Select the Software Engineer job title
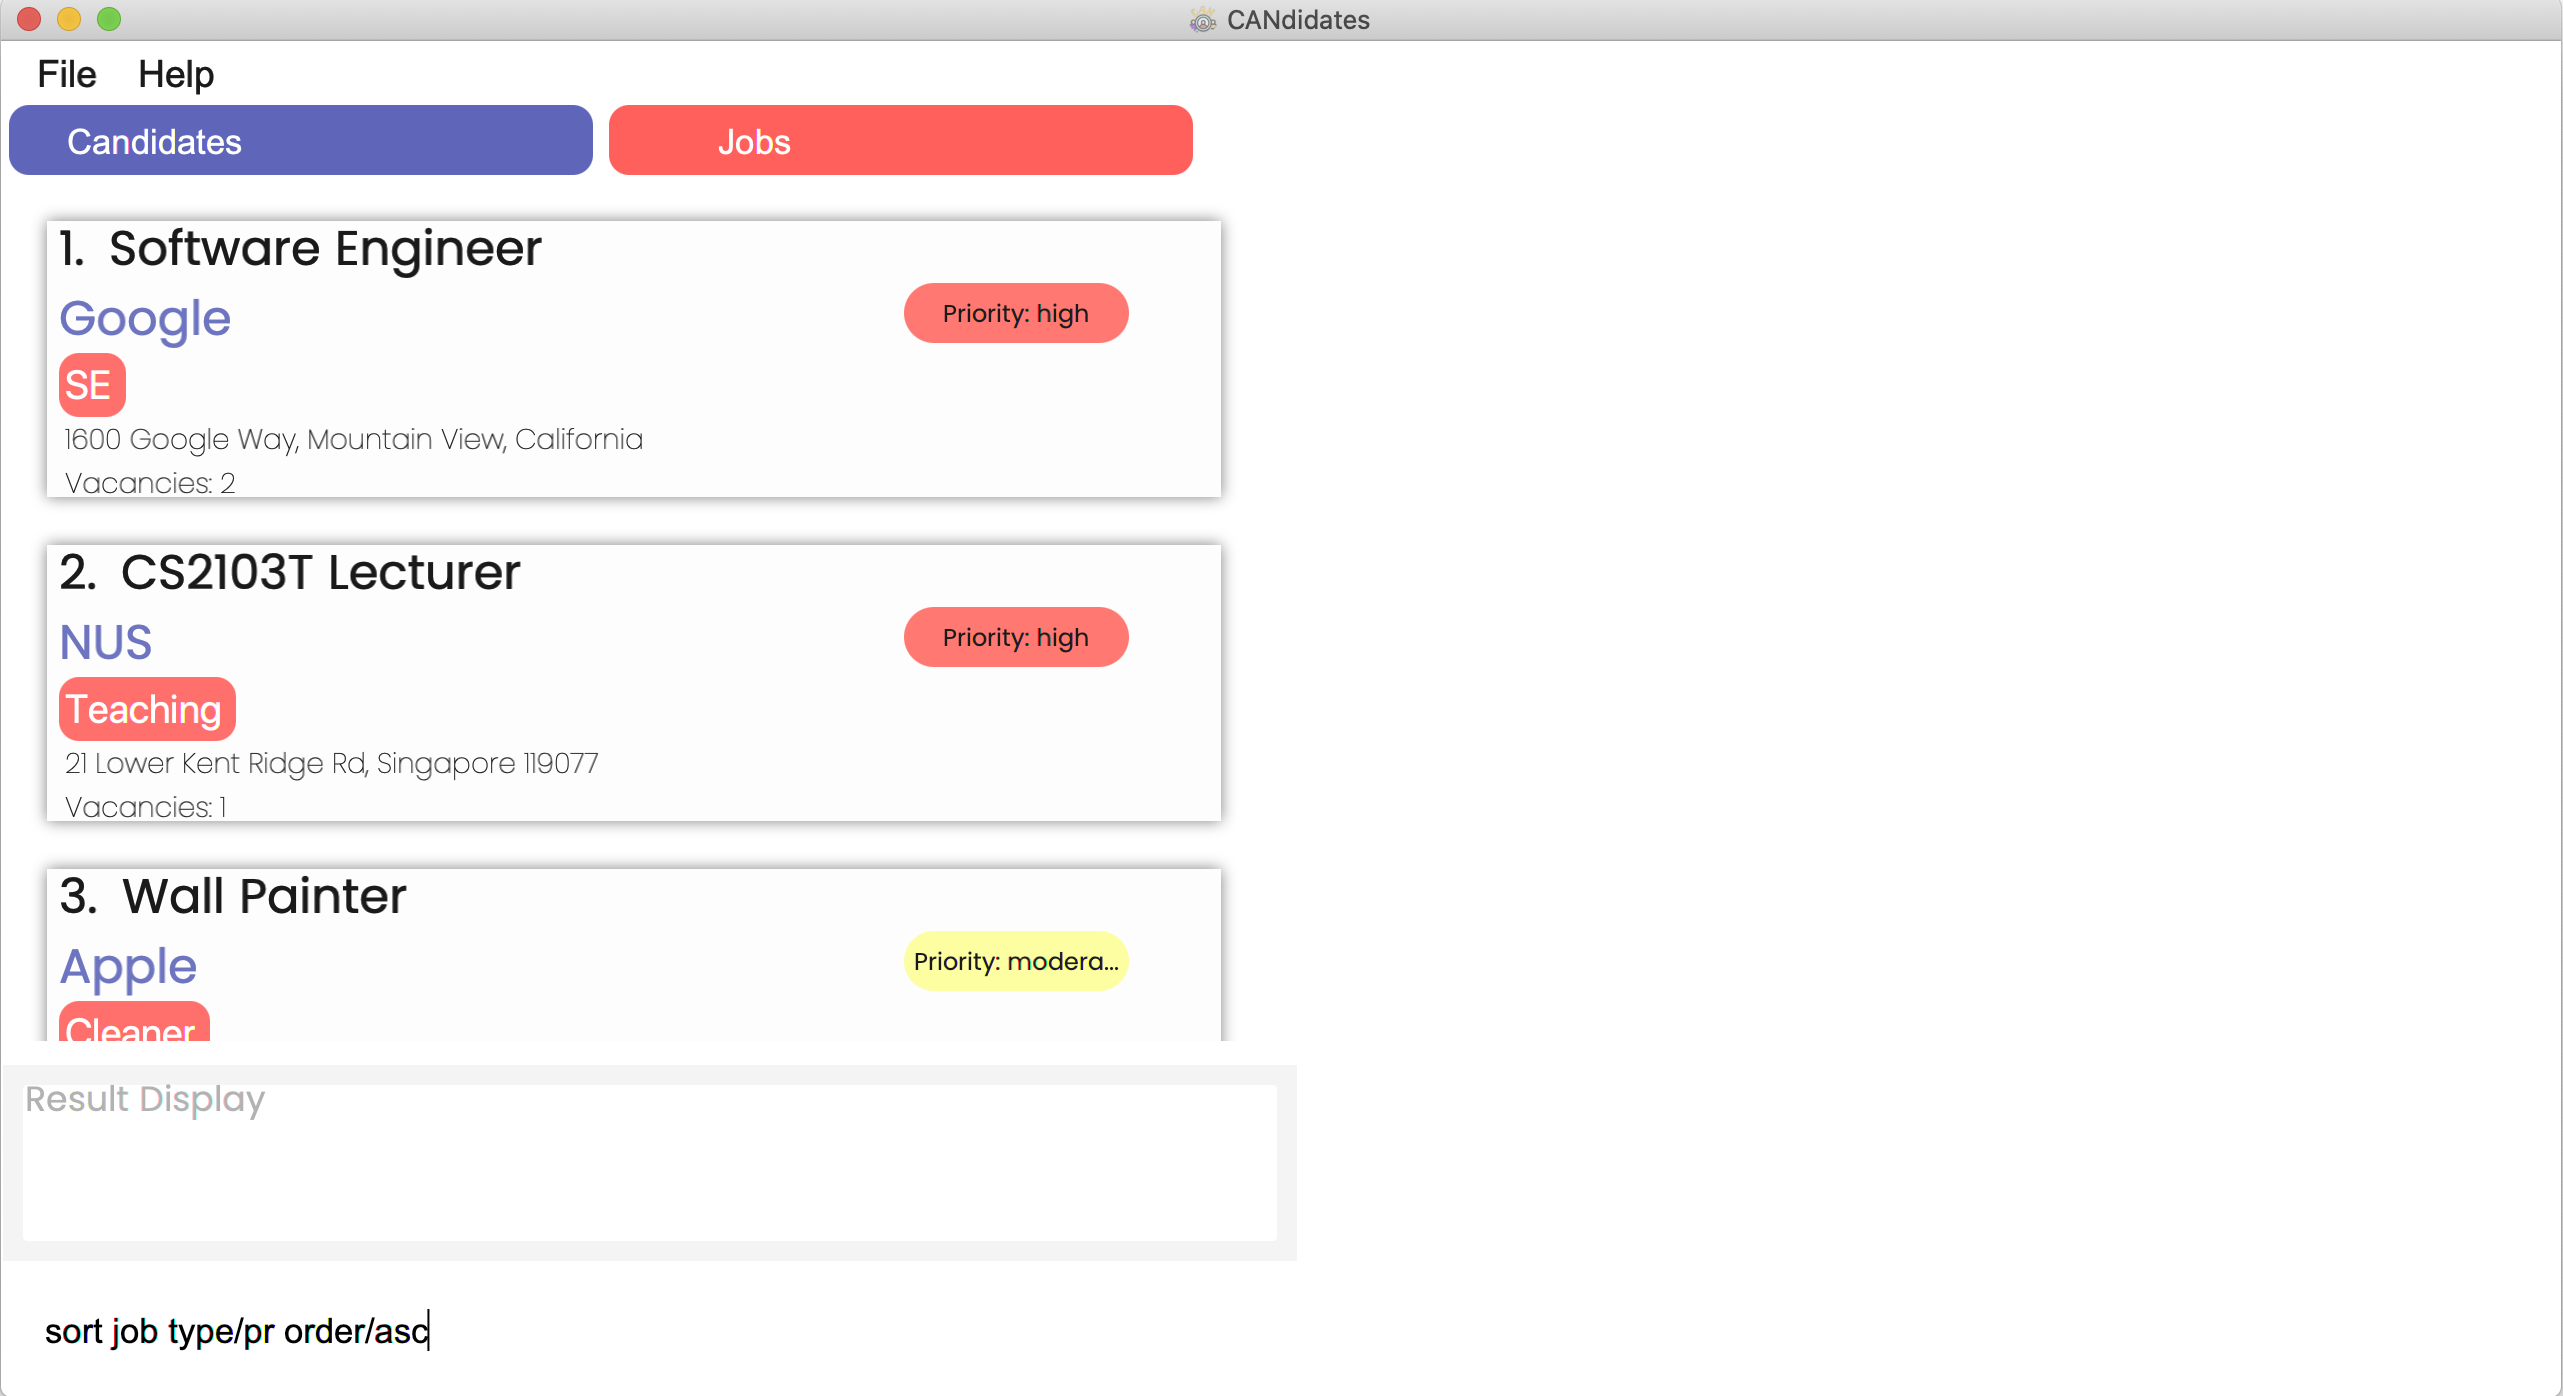Image resolution: width=2563 pixels, height=1396 pixels. [x=325, y=248]
